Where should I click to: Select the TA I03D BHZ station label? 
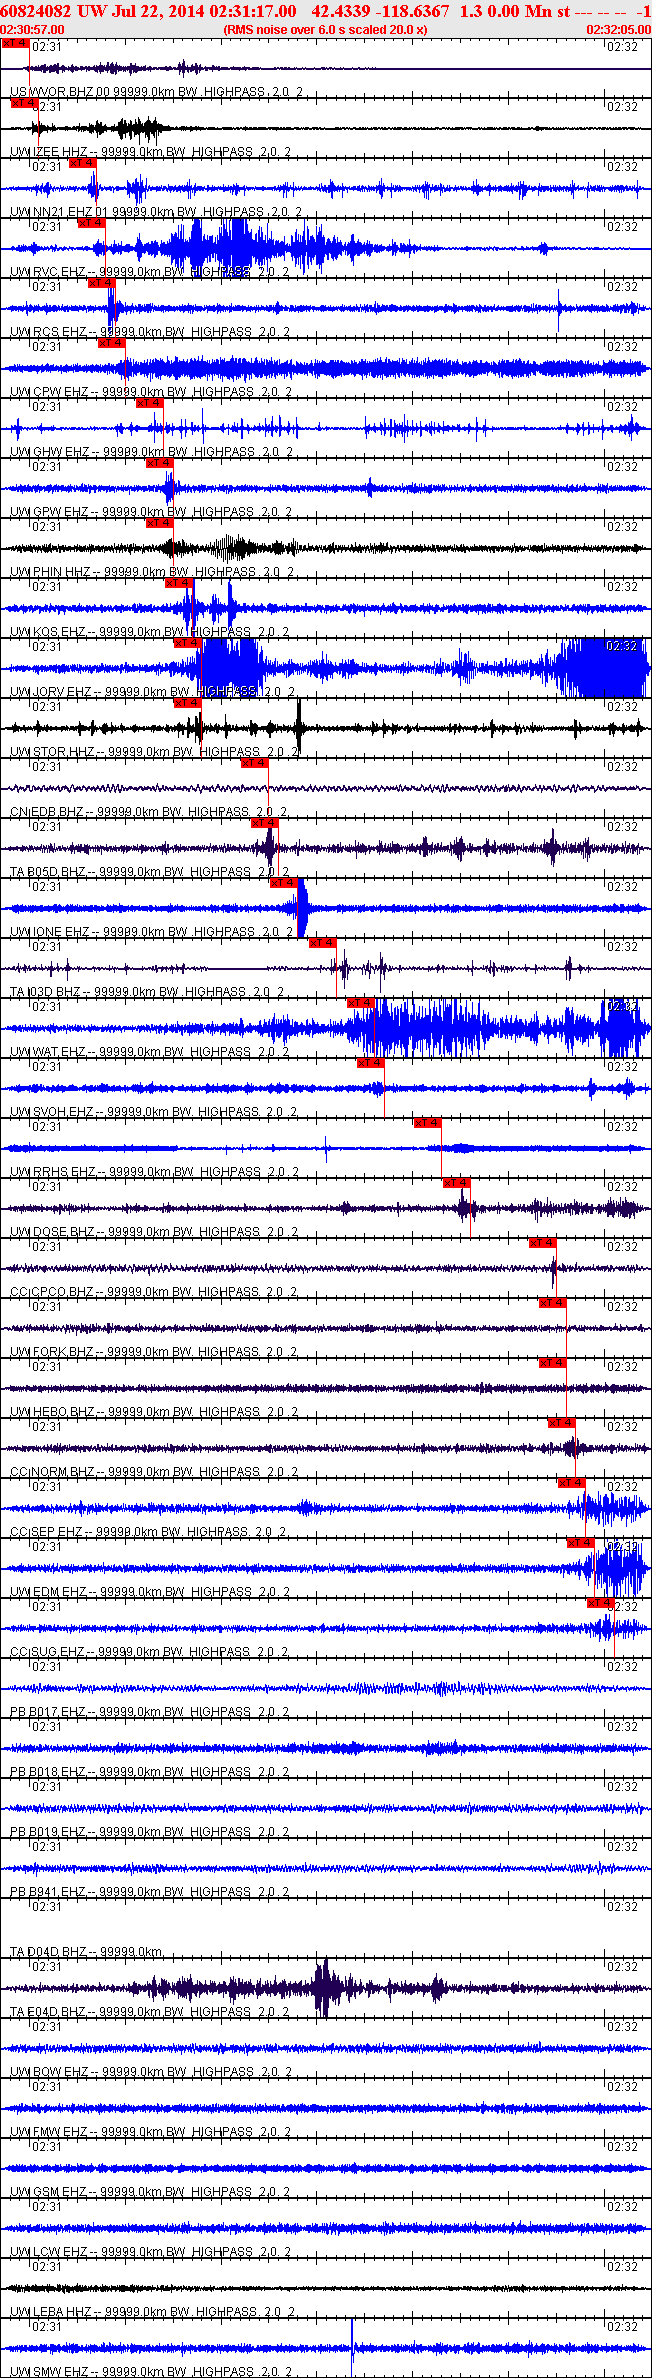click(147, 992)
